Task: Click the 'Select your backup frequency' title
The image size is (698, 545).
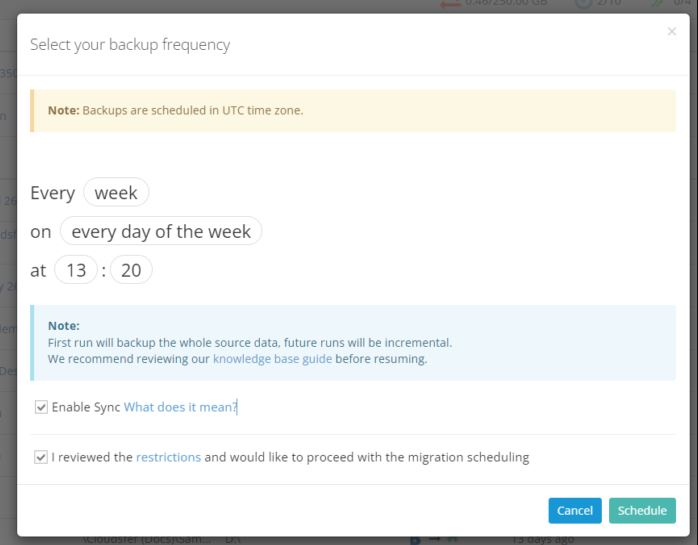Action: pyautogui.click(x=130, y=44)
